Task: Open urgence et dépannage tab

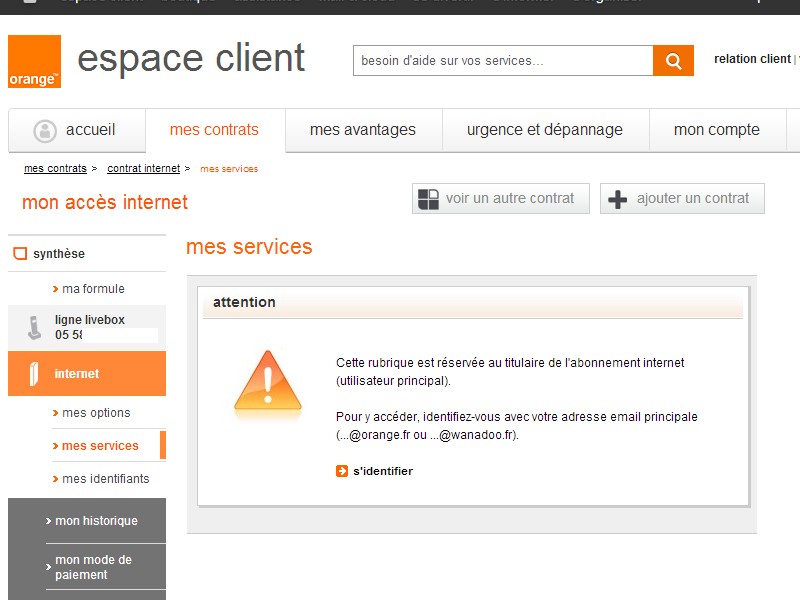Action: coord(545,130)
